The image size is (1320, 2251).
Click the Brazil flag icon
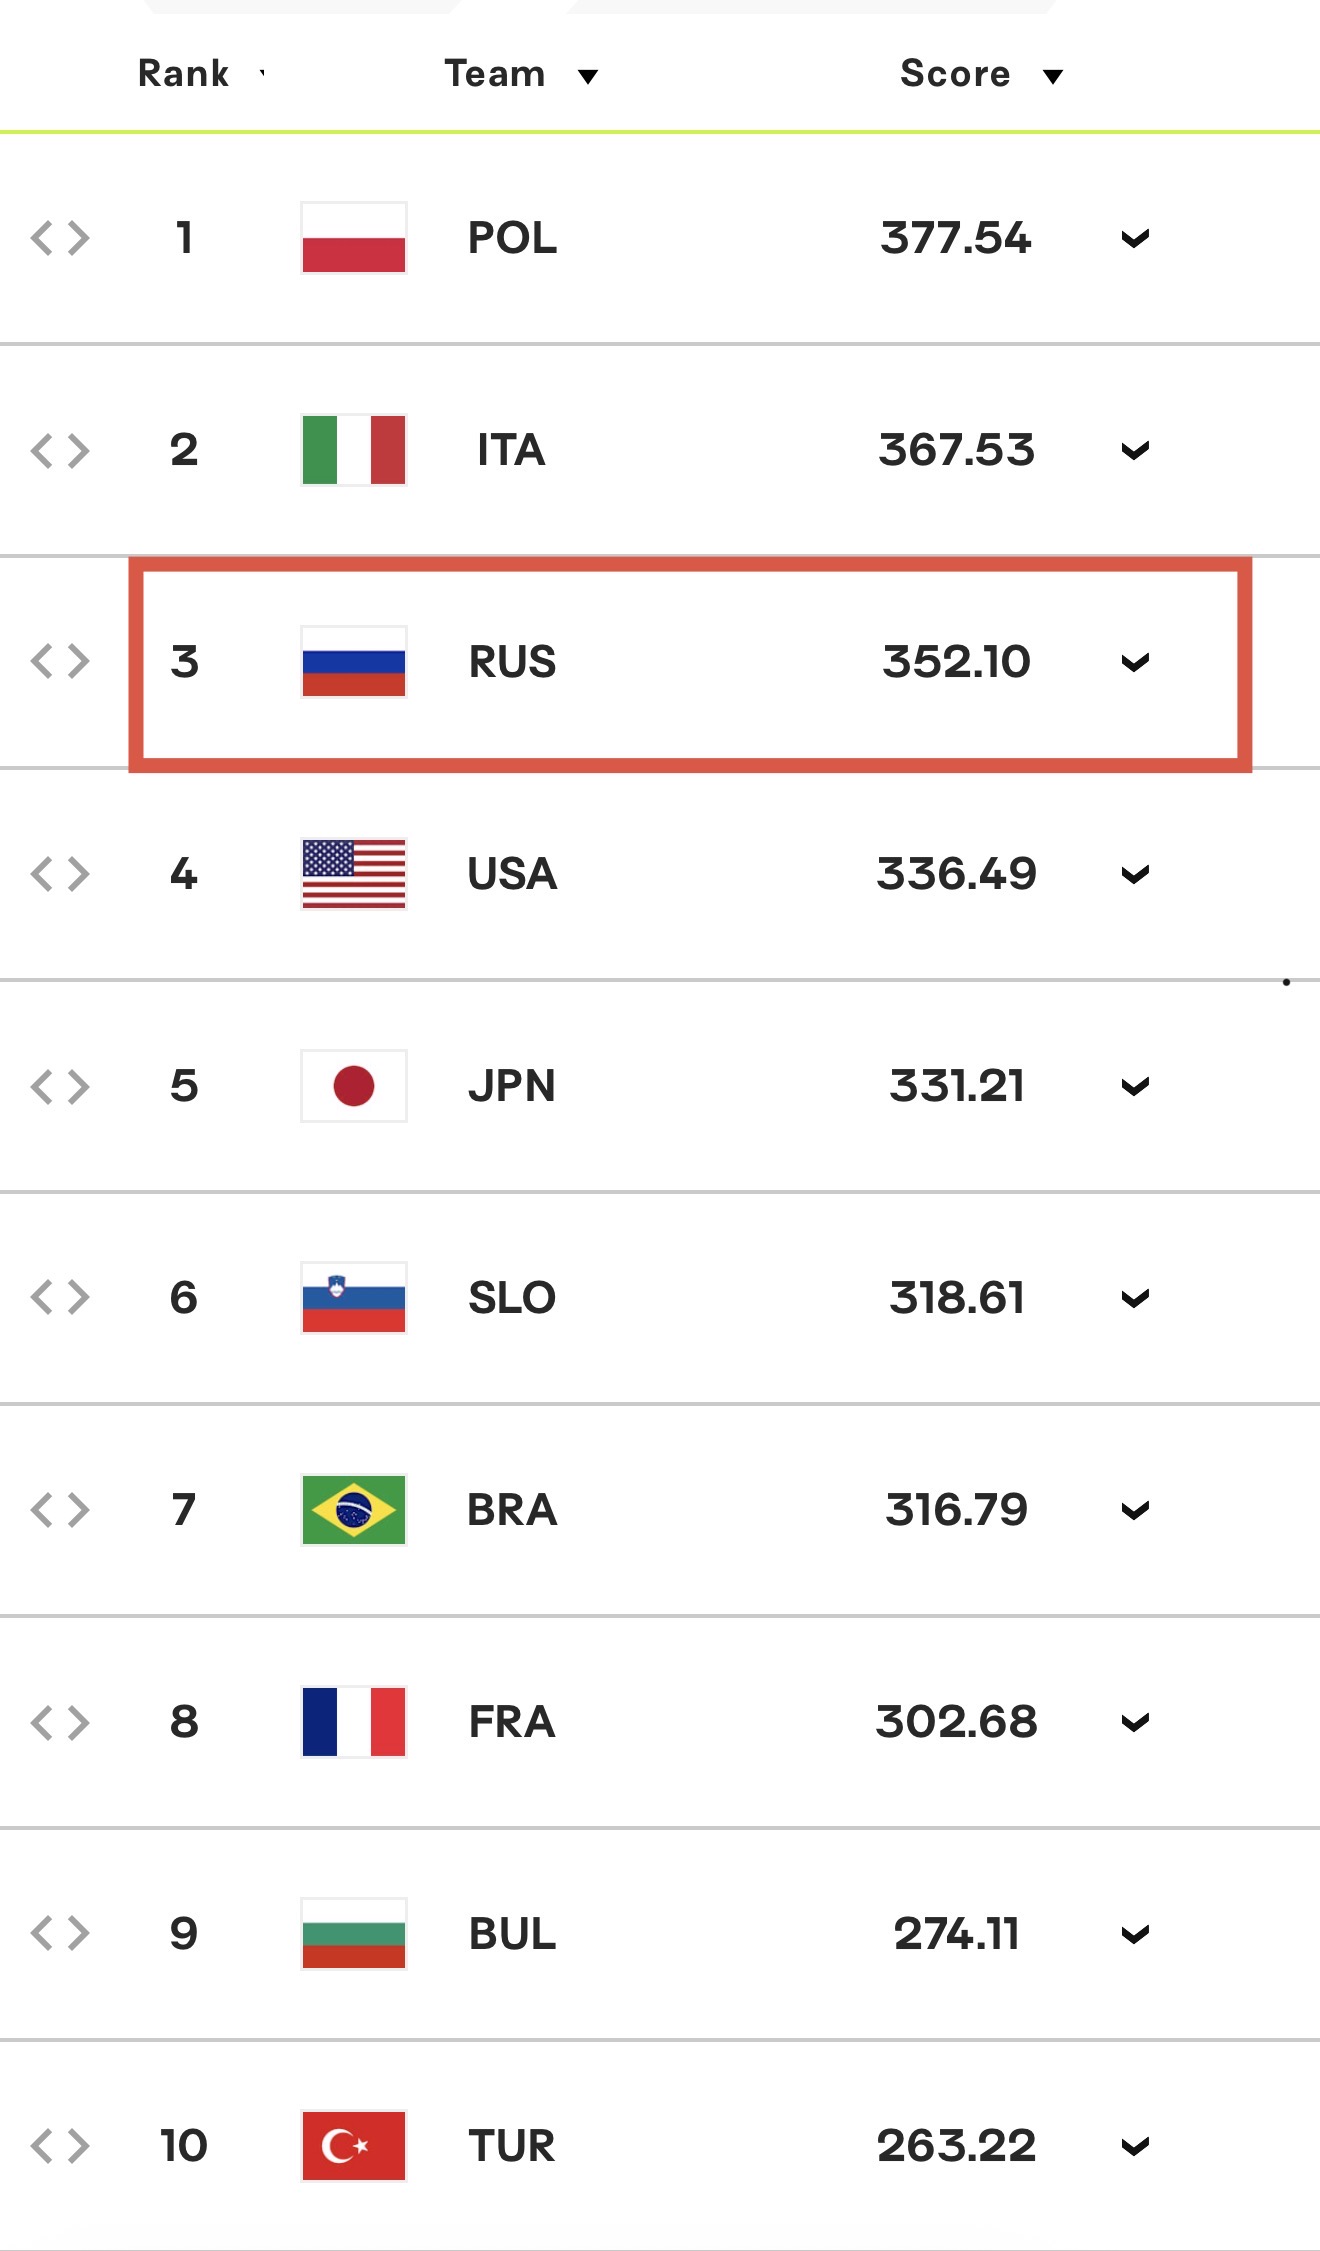tap(353, 1510)
